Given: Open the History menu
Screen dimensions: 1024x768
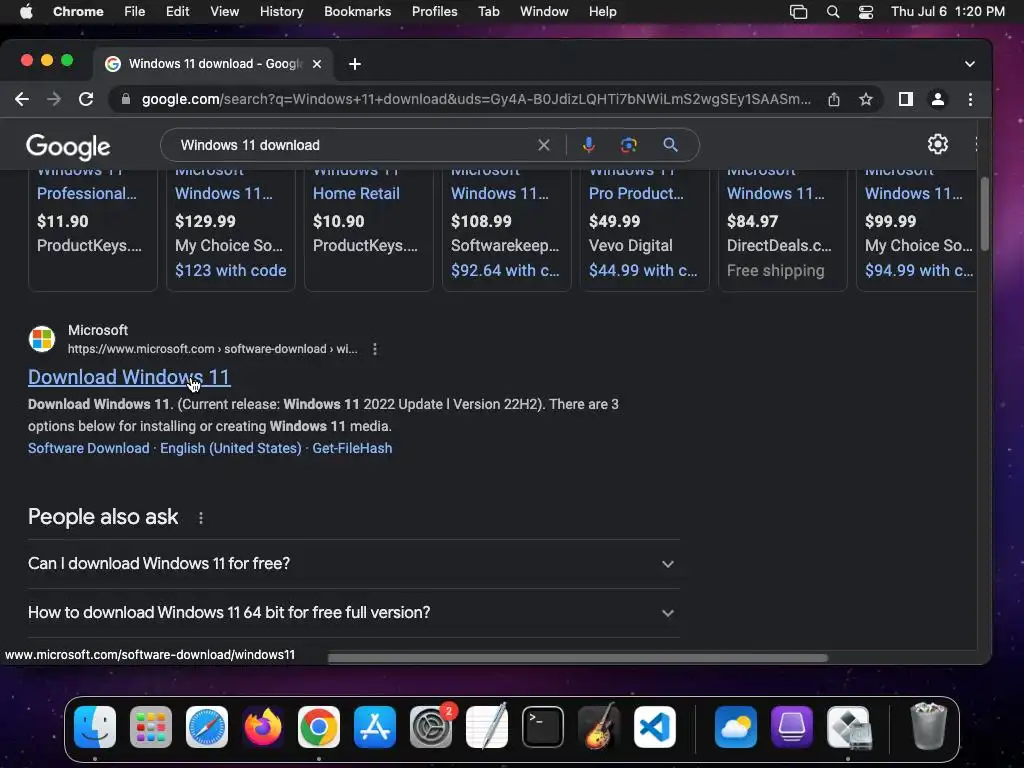Looking at the screenshot, I should pos(281,12).
